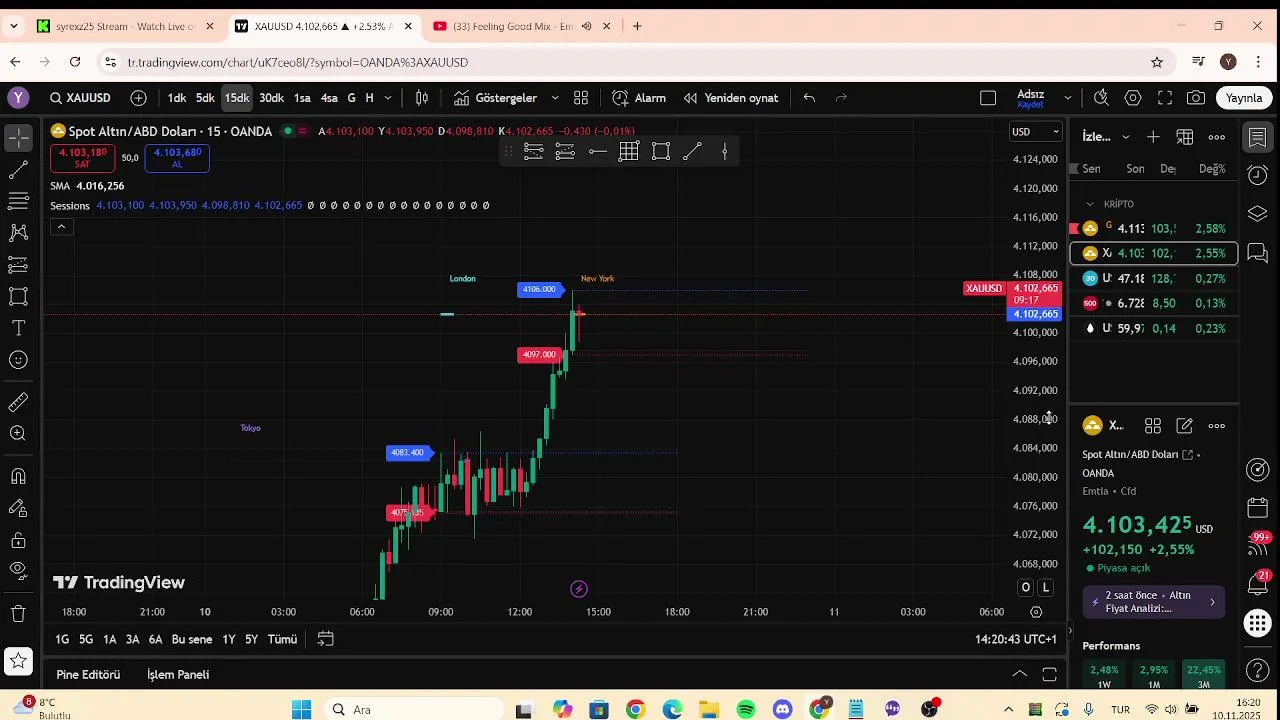Select the 6.728 S&P 500 watchlist row
Image resolution: width=1280 pixels, height=720 pixels.
pyautogui.click(x=1154, y=303)
